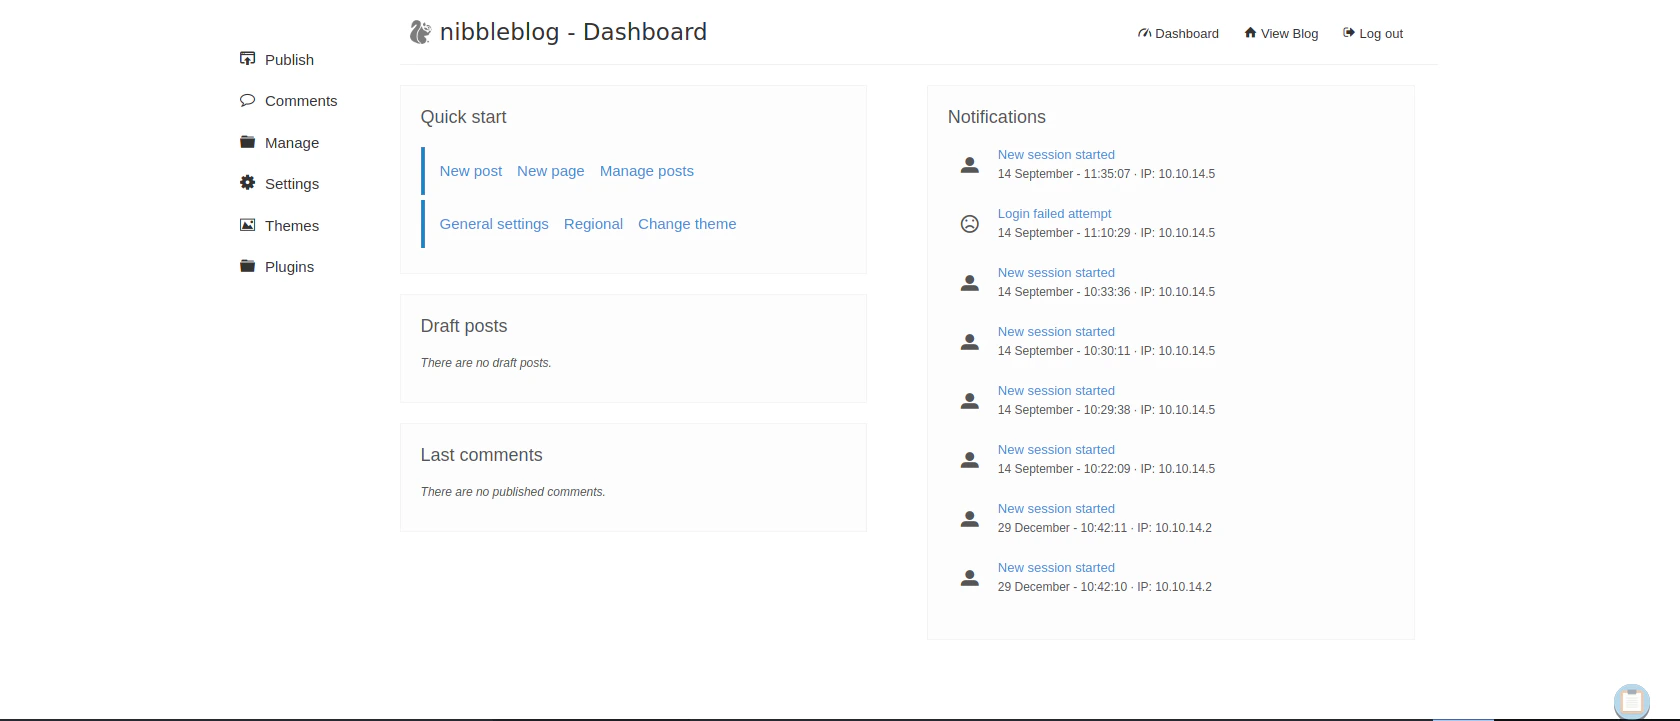Click the Manage folder icon

tap(247, 142)
